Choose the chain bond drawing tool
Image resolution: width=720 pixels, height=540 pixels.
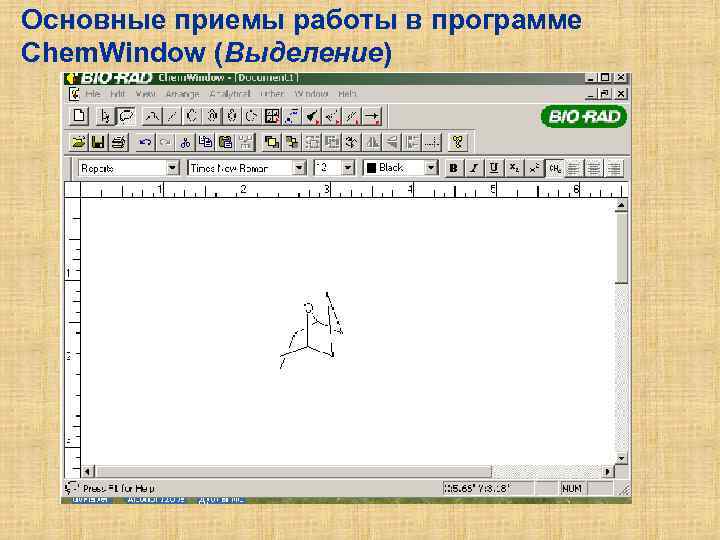[152, 116]
